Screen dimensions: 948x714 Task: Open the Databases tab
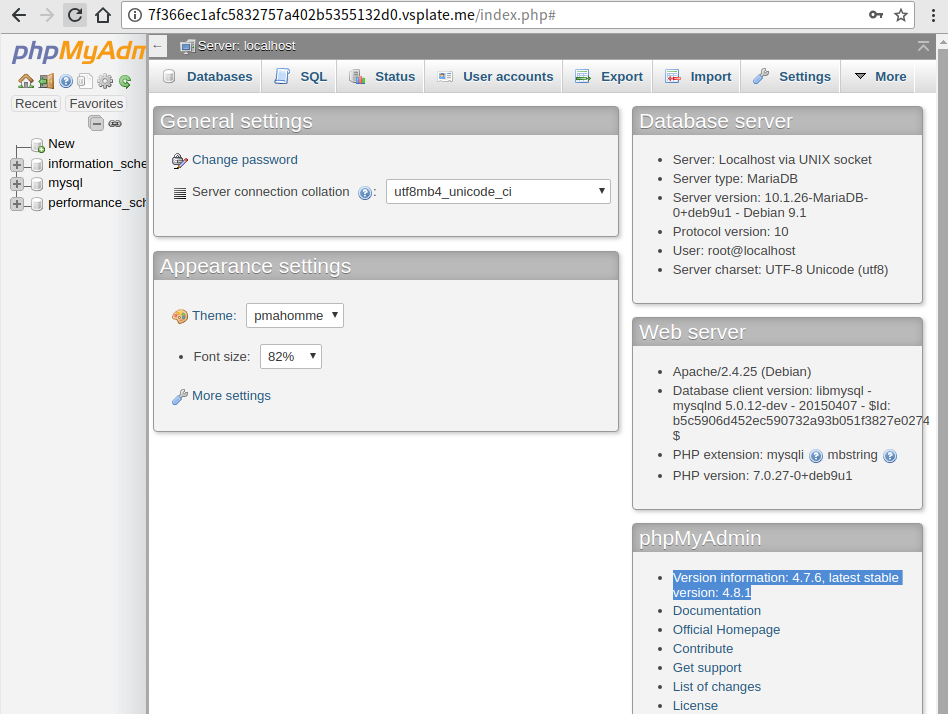click(207, 77)
